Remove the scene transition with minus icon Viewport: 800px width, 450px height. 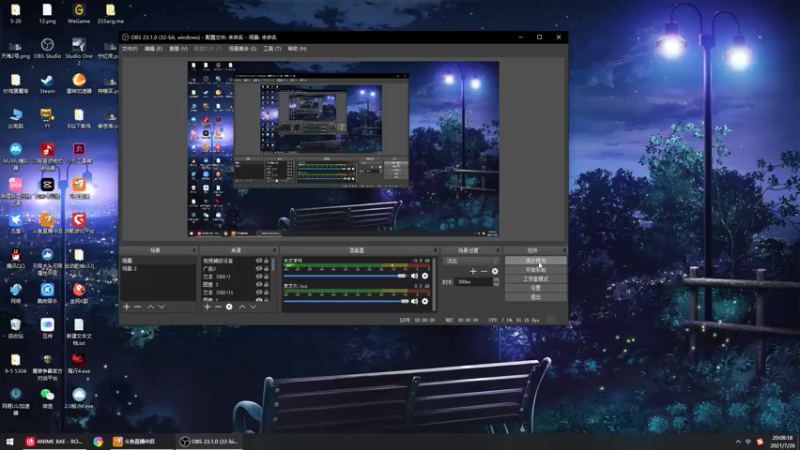484,271
